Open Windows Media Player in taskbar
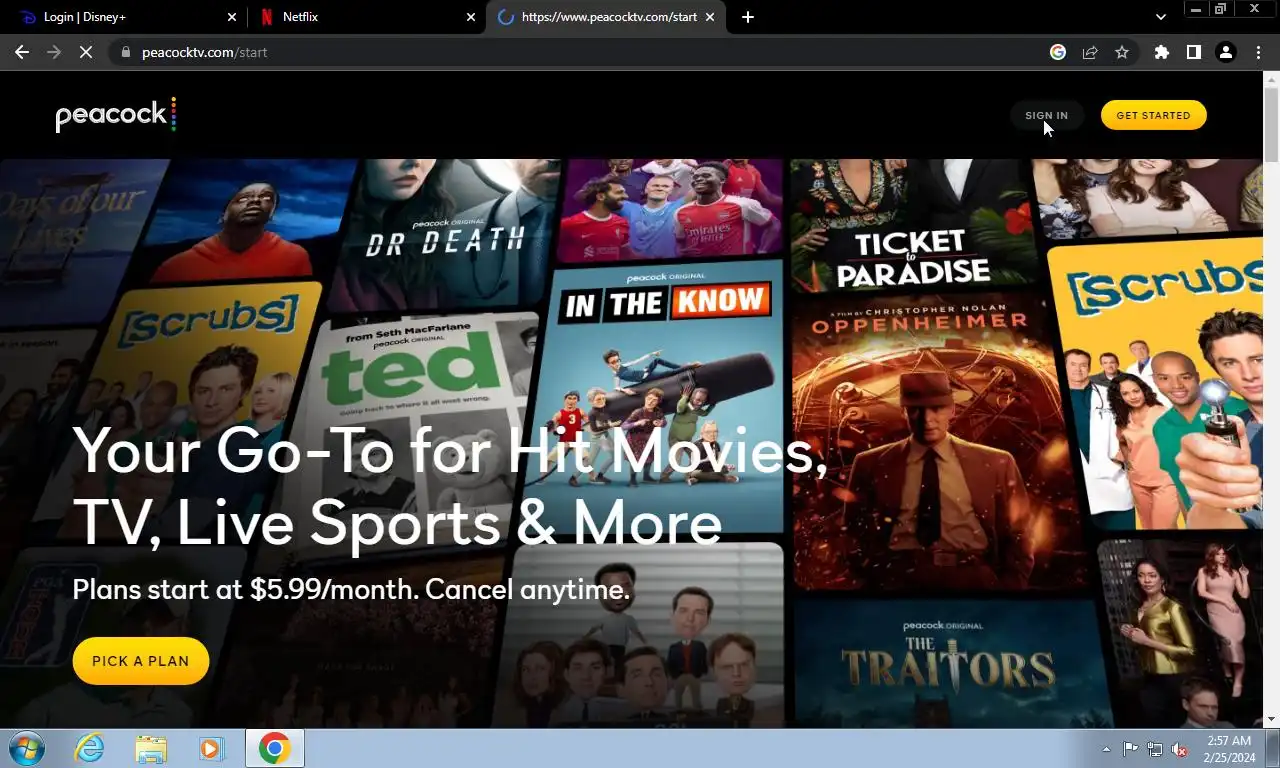Screen dimensions: 1280x768 212,748
